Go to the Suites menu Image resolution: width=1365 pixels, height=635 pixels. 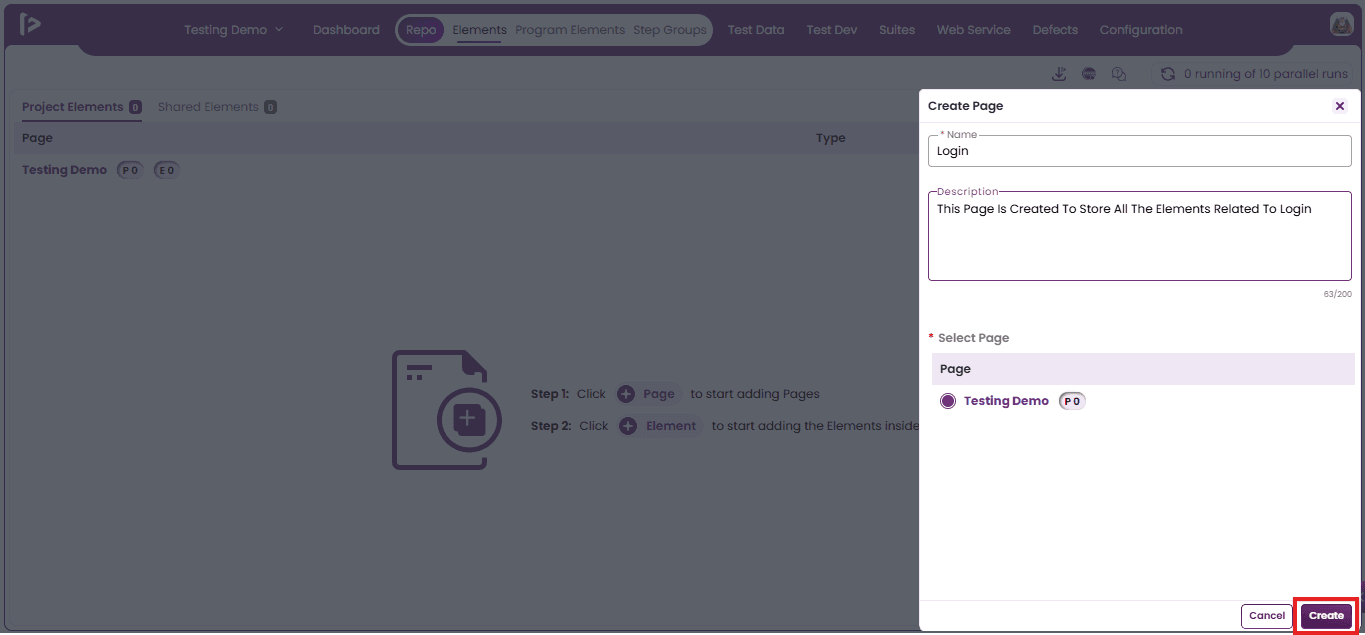click(x=897, y=30)
